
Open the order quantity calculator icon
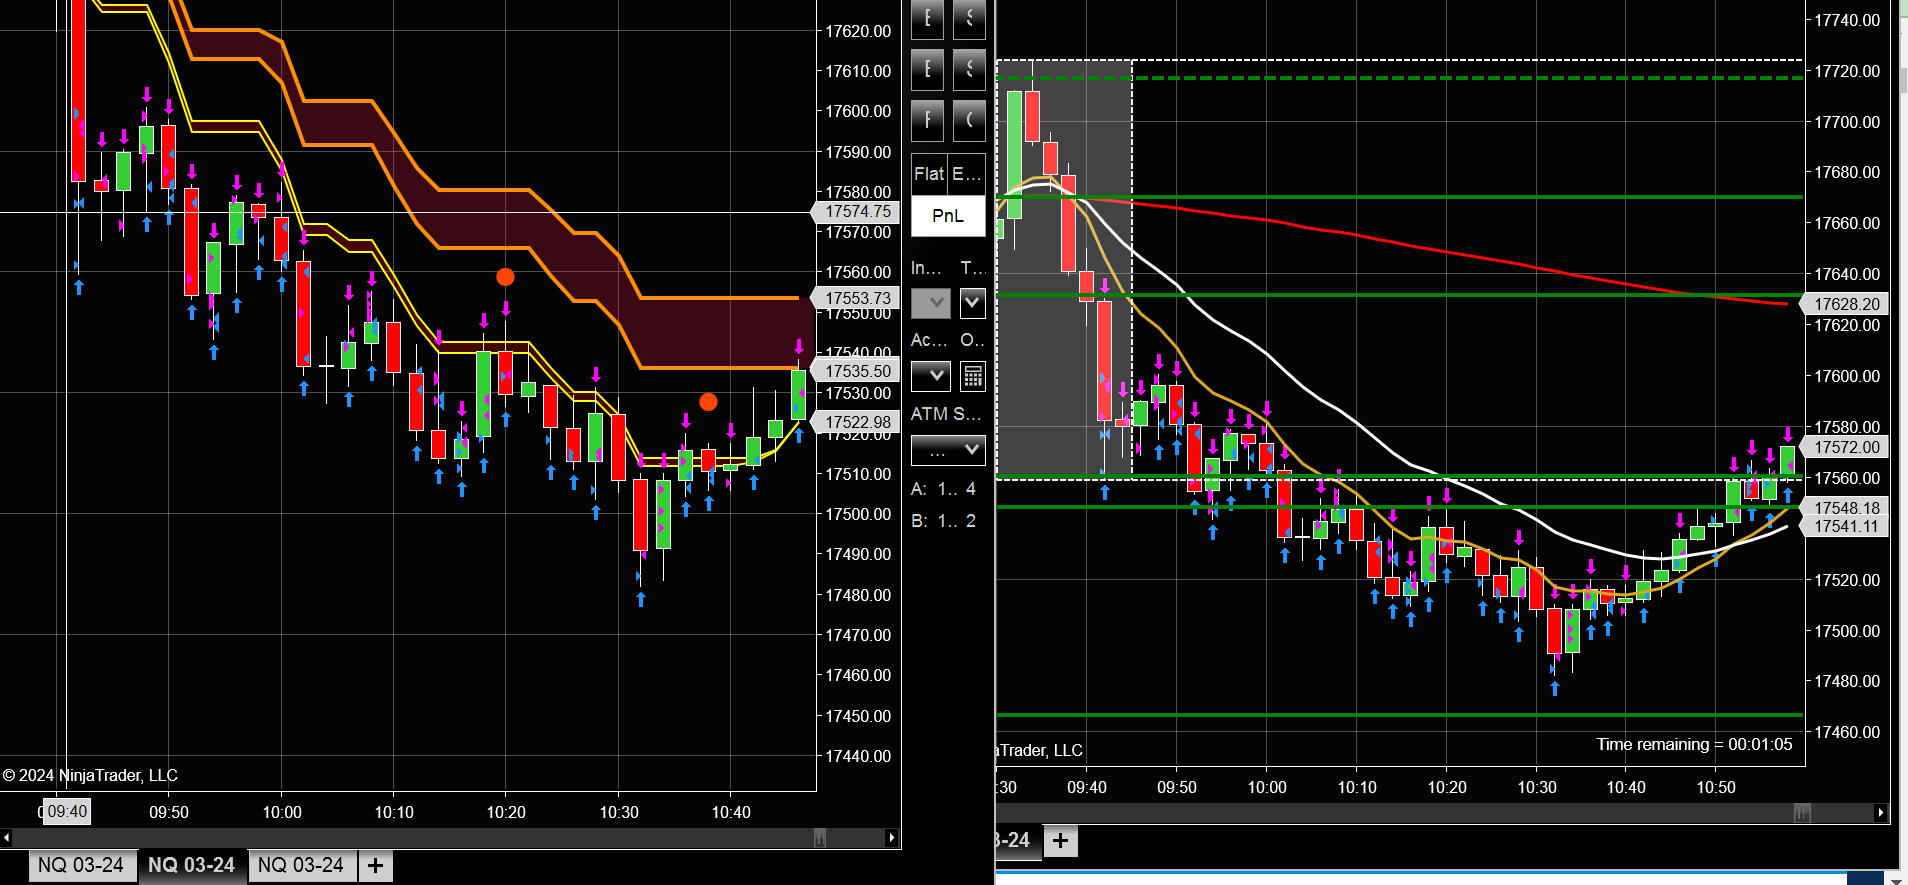pos(972,376)
